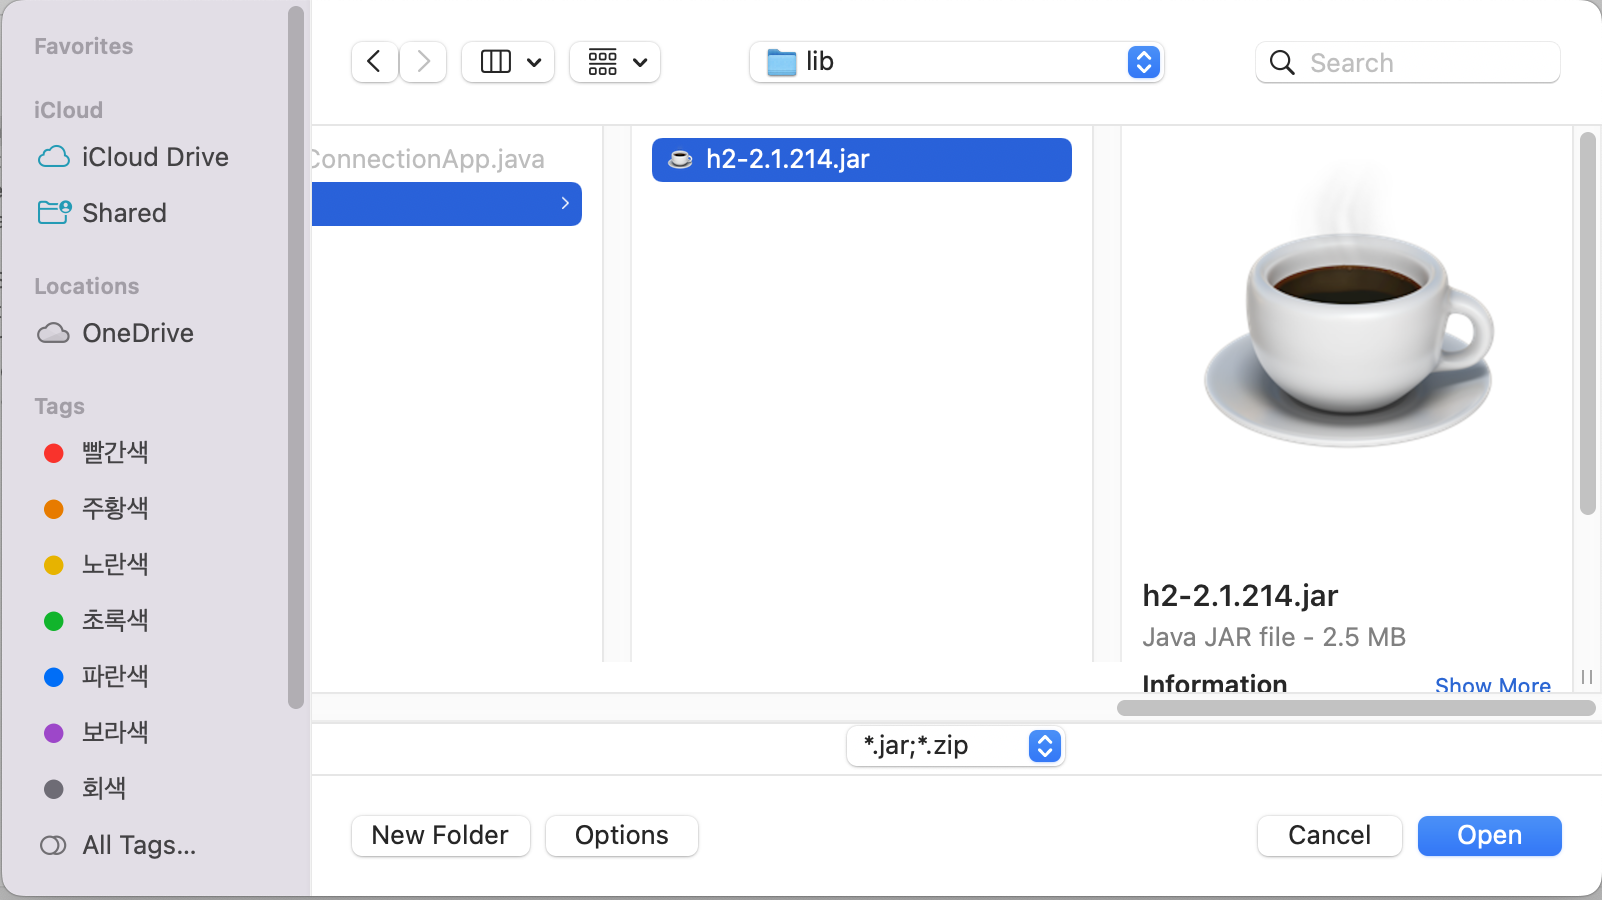The width and height of the screenshot is (1602, 900).
Task: Click the h2-2.1.214.jar preview title
Action: (1240, 595)
